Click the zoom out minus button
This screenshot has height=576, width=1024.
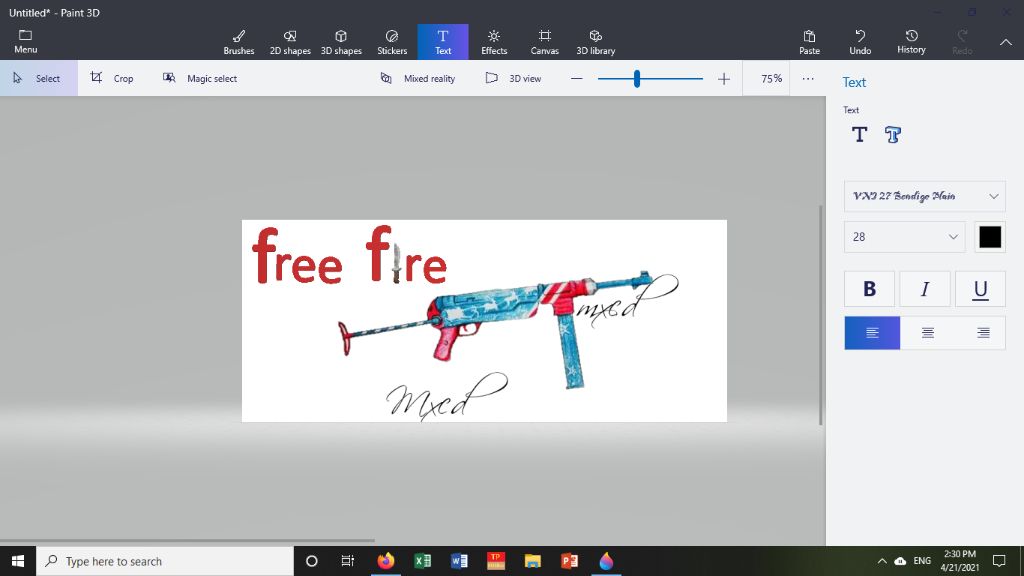[577, 78]
